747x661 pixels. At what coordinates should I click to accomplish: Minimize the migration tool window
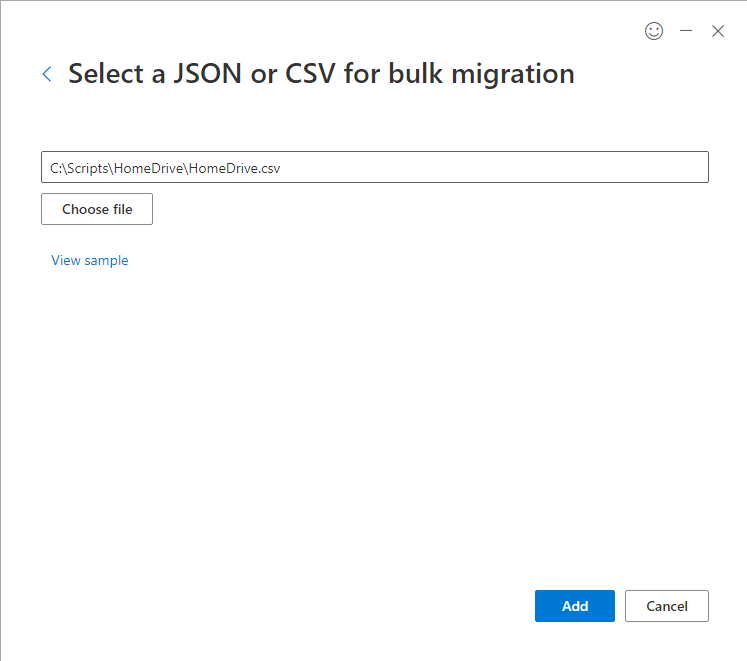[x=686, y=31]
